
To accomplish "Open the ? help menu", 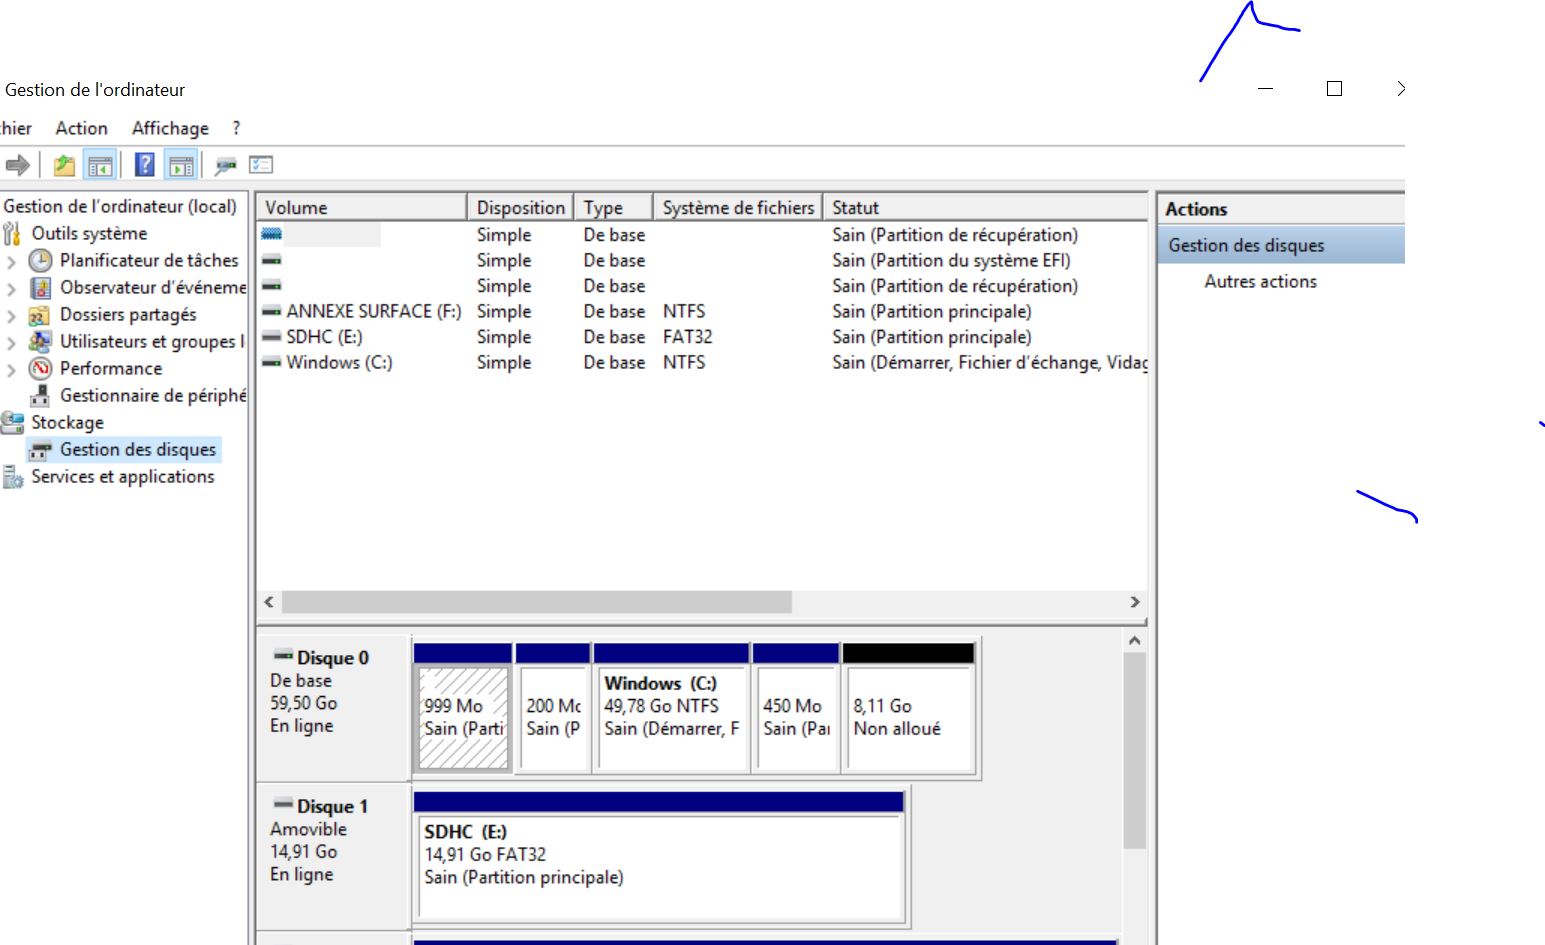I will coord(236,128).
